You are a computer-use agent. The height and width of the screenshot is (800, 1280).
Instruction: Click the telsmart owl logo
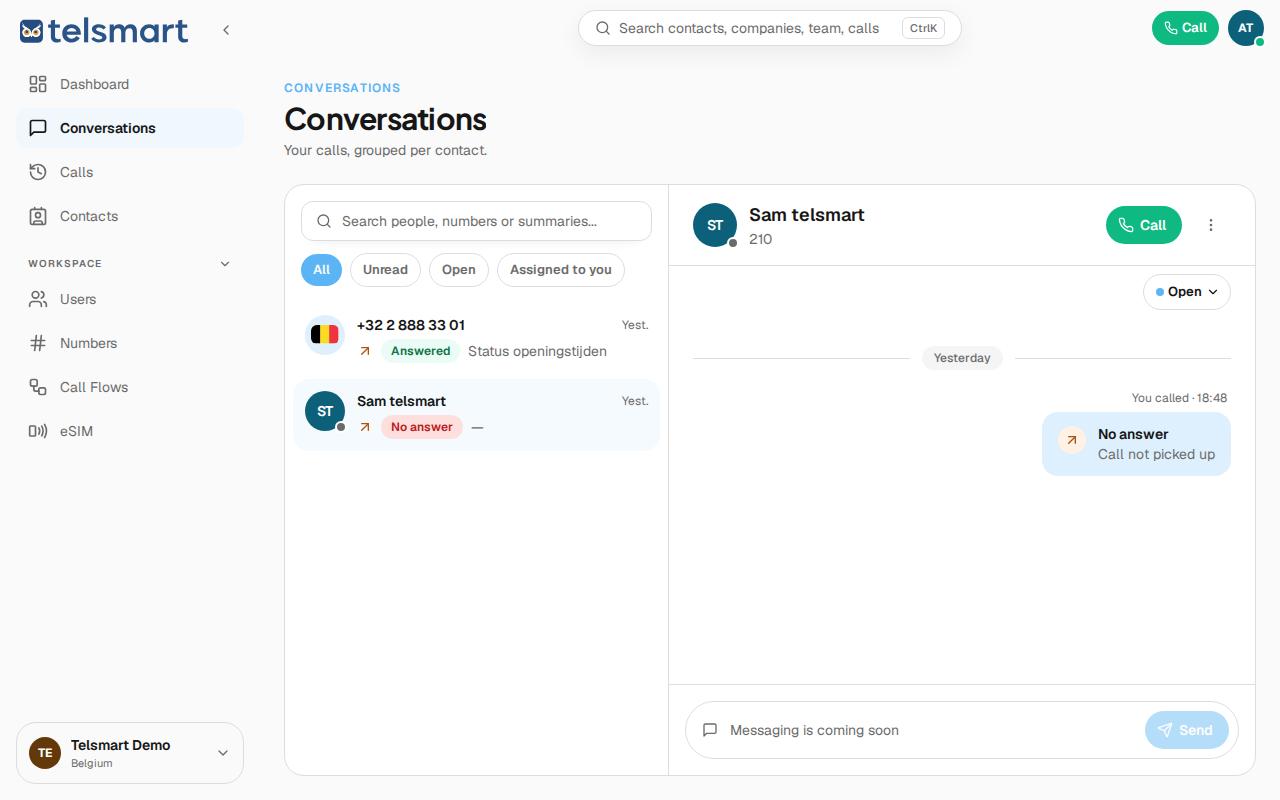click(x=104, y=30)
